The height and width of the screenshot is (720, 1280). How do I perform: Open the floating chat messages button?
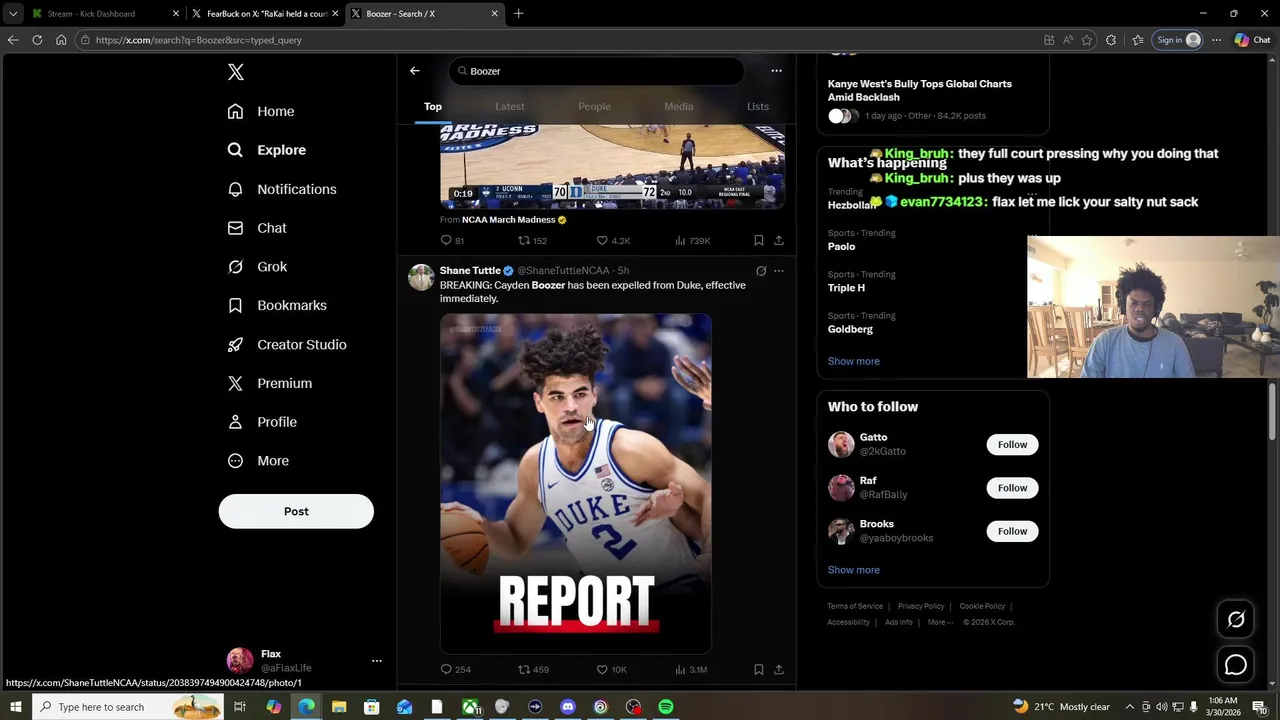point(1236,665)
